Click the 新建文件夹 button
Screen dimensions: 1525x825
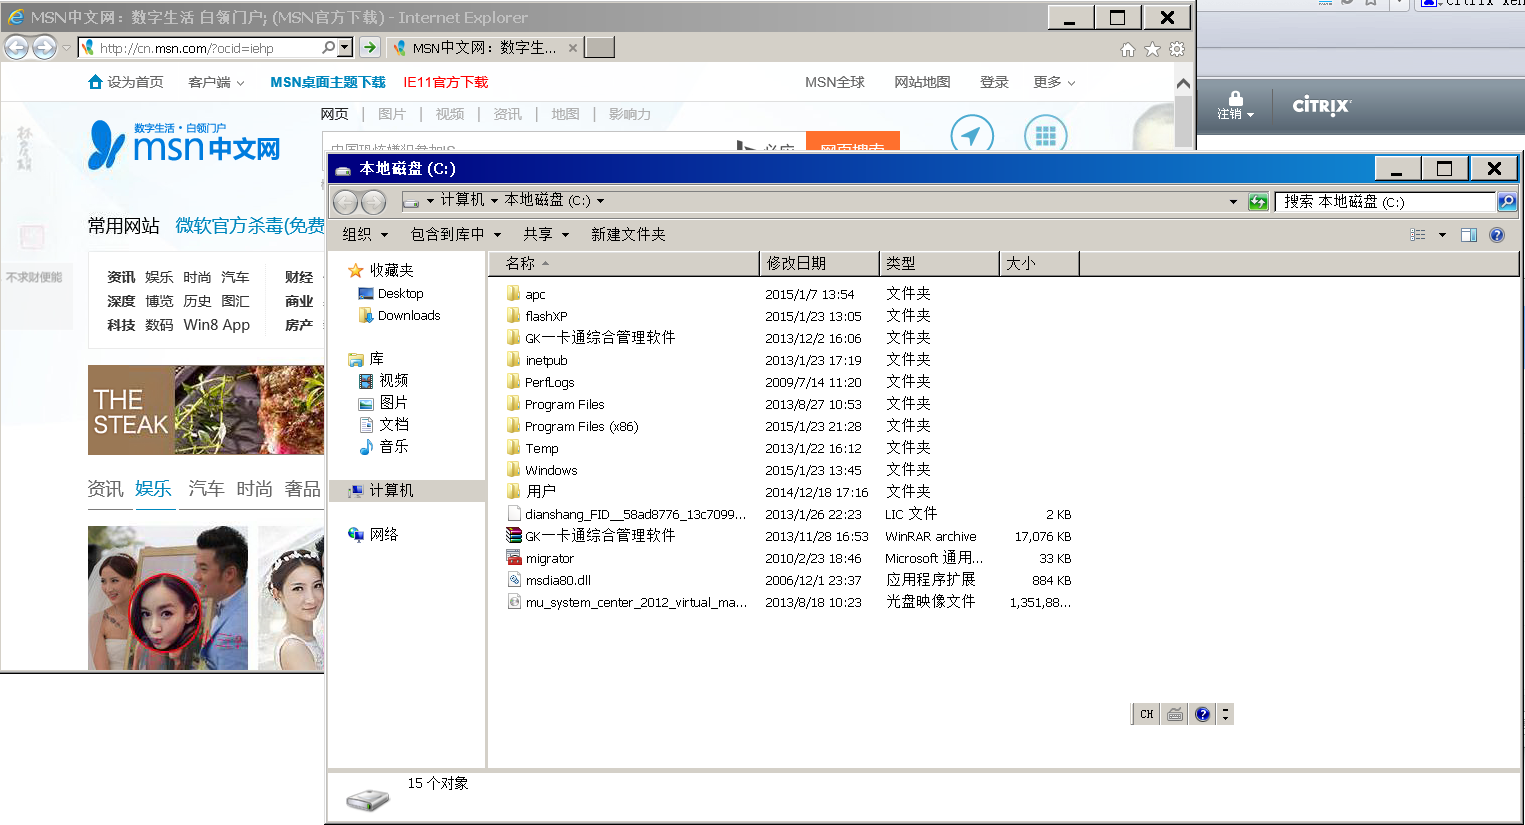tap(628, 234)
